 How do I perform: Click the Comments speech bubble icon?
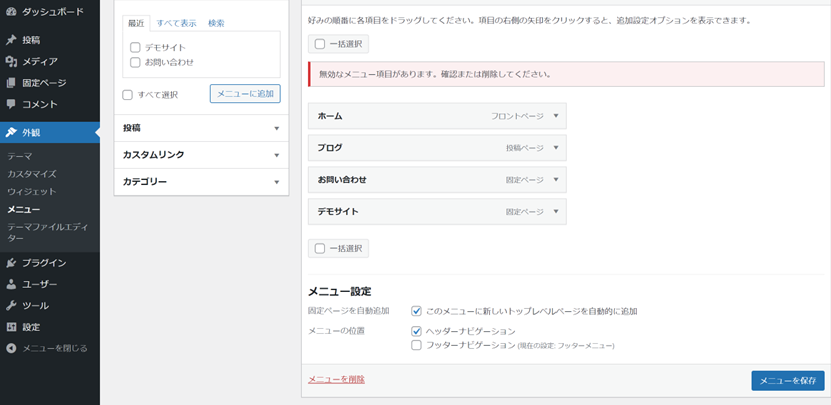[11, 104]
